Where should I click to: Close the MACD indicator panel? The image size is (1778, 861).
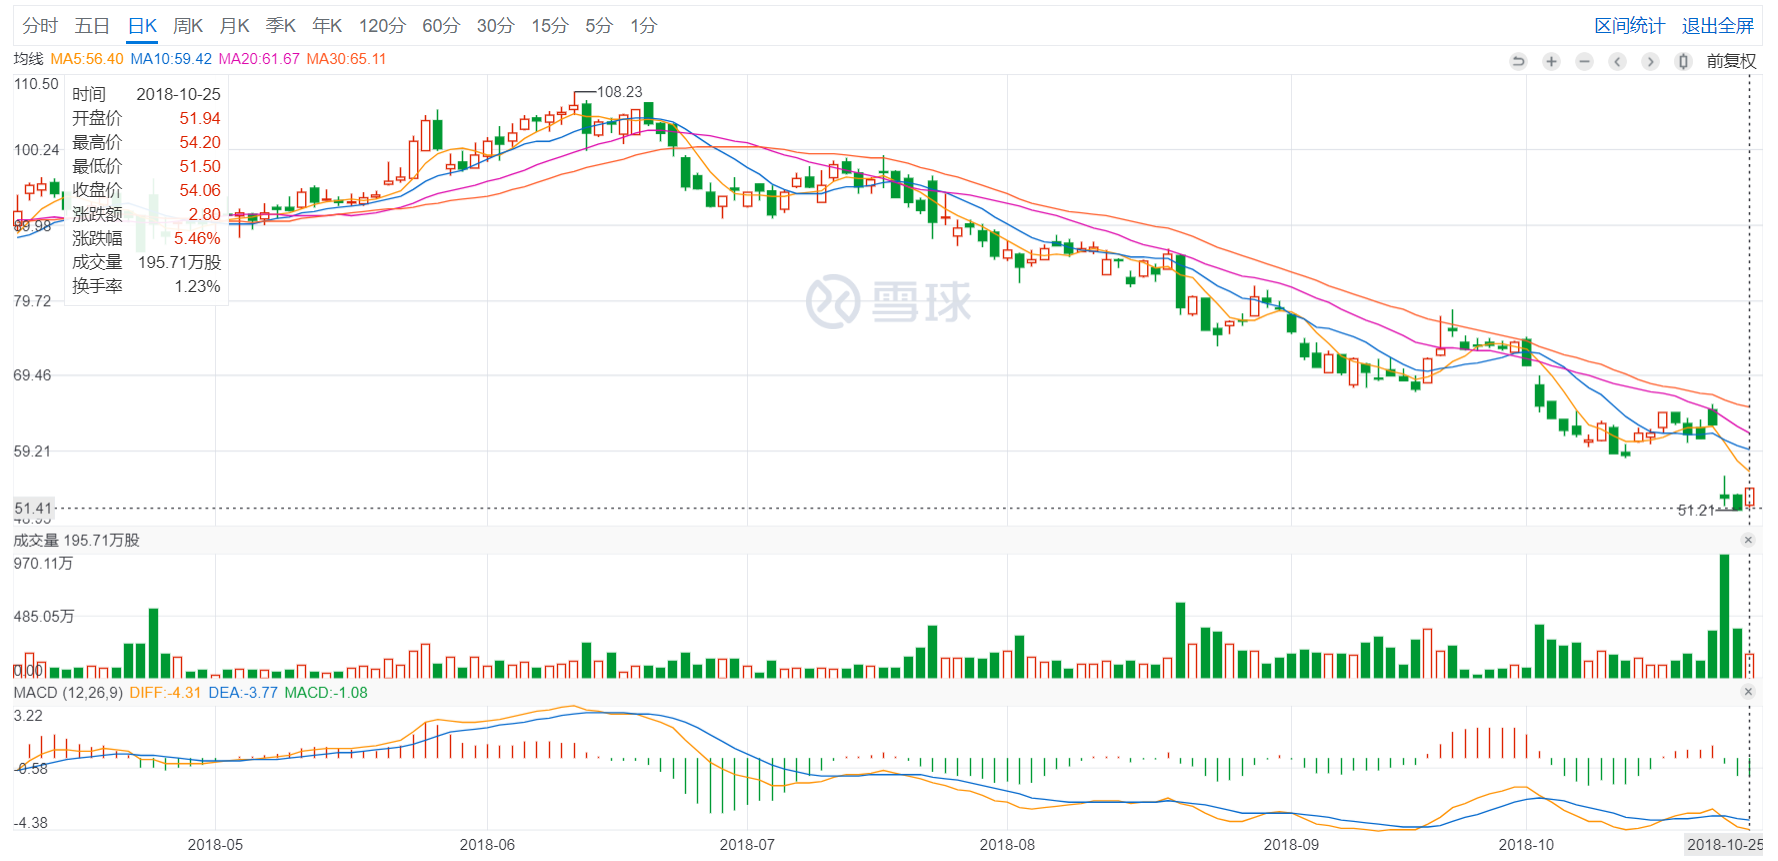[x=1748, y=692]
